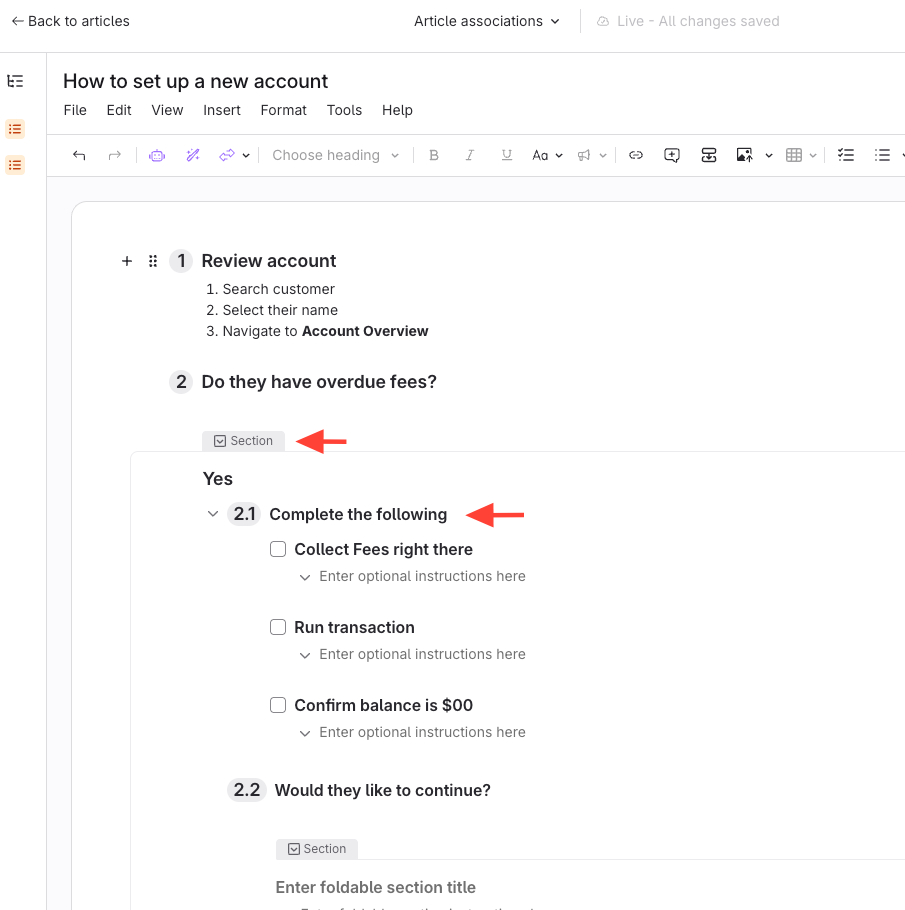
Task: Click the insert link icon
Action: point(635,155)
